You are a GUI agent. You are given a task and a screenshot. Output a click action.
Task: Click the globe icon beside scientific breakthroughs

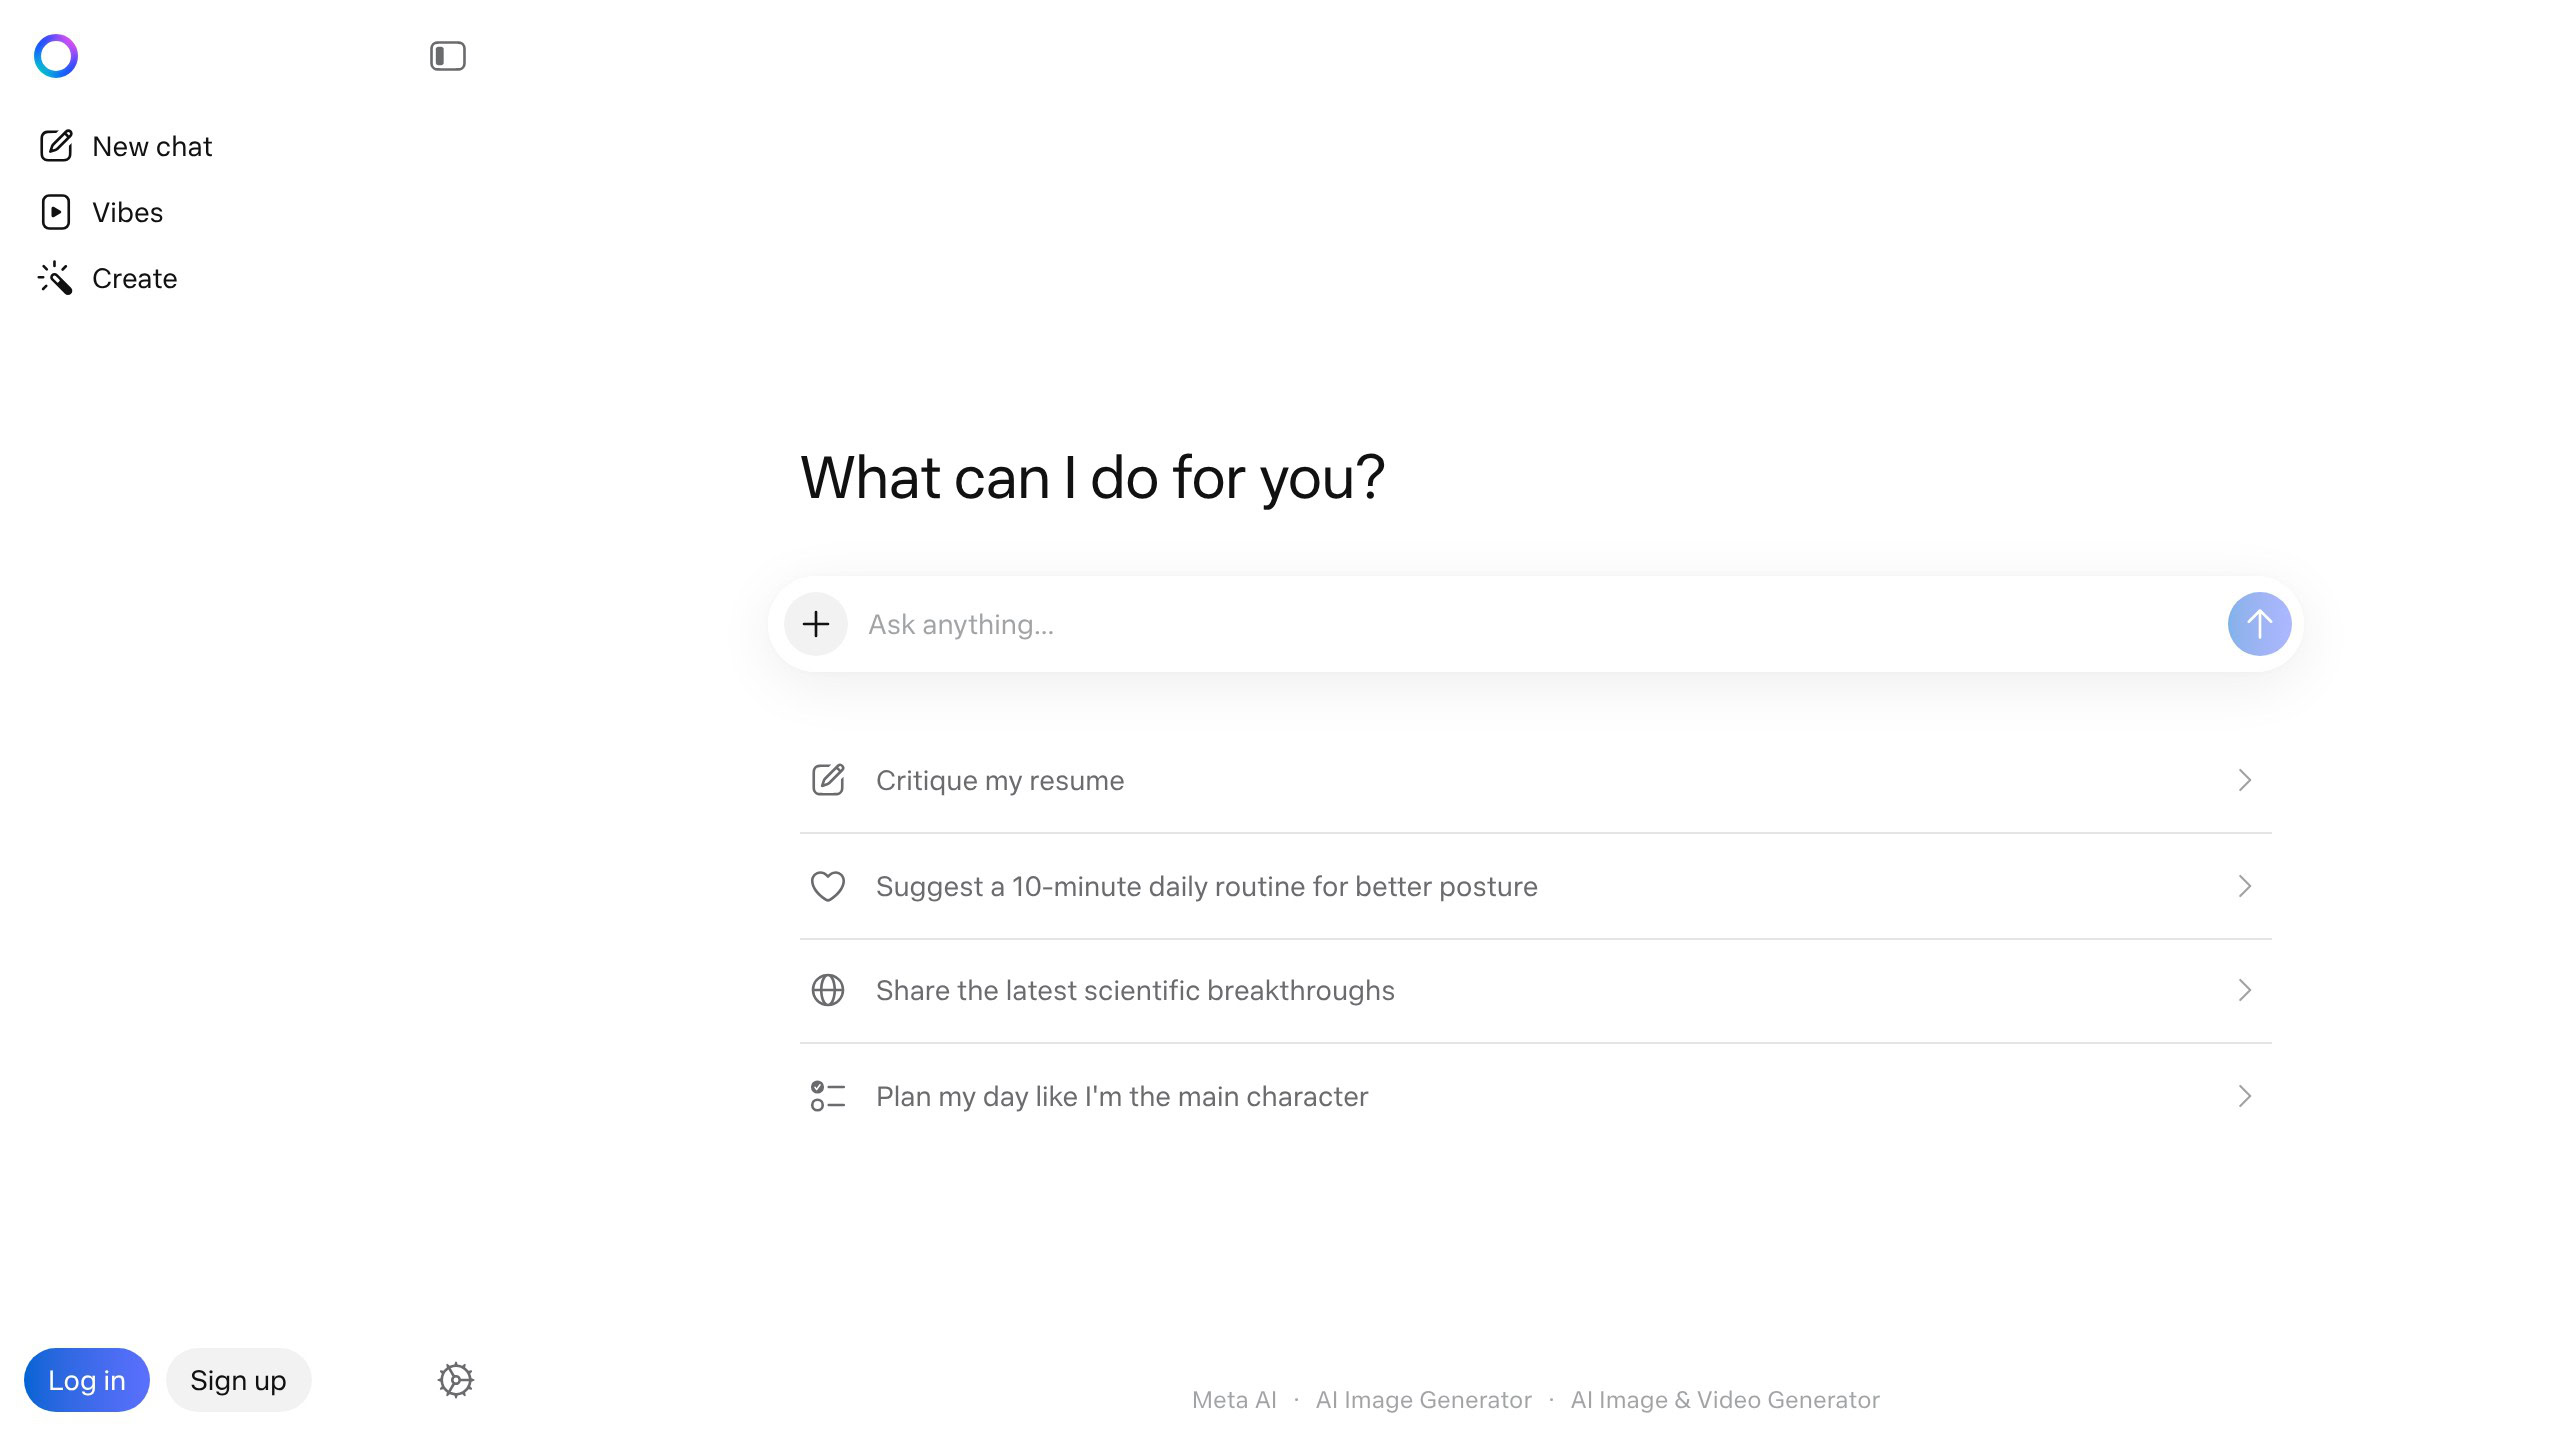point(827,991)
